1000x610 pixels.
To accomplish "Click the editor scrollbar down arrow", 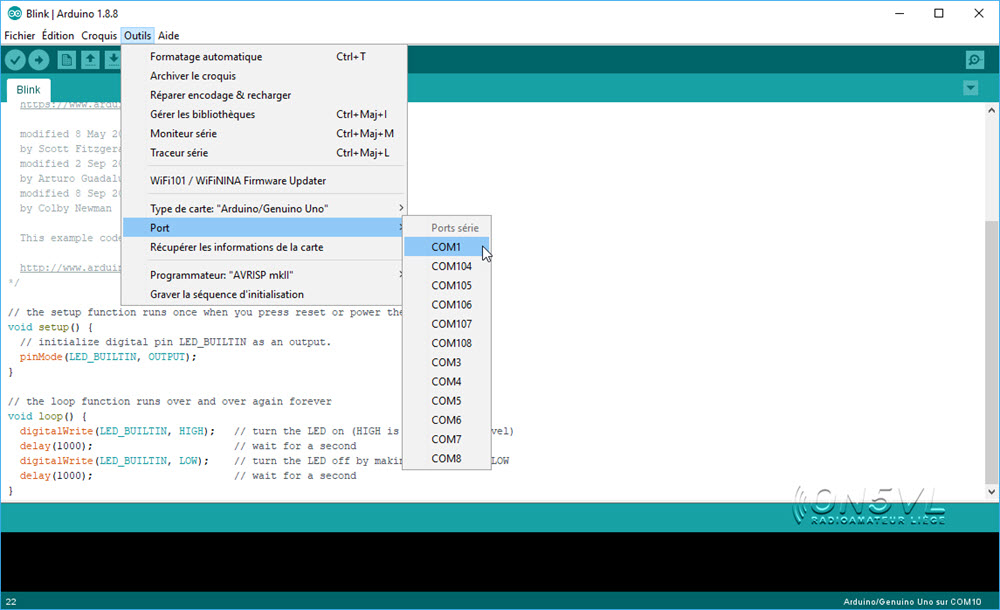I will (x=991, y=491).
